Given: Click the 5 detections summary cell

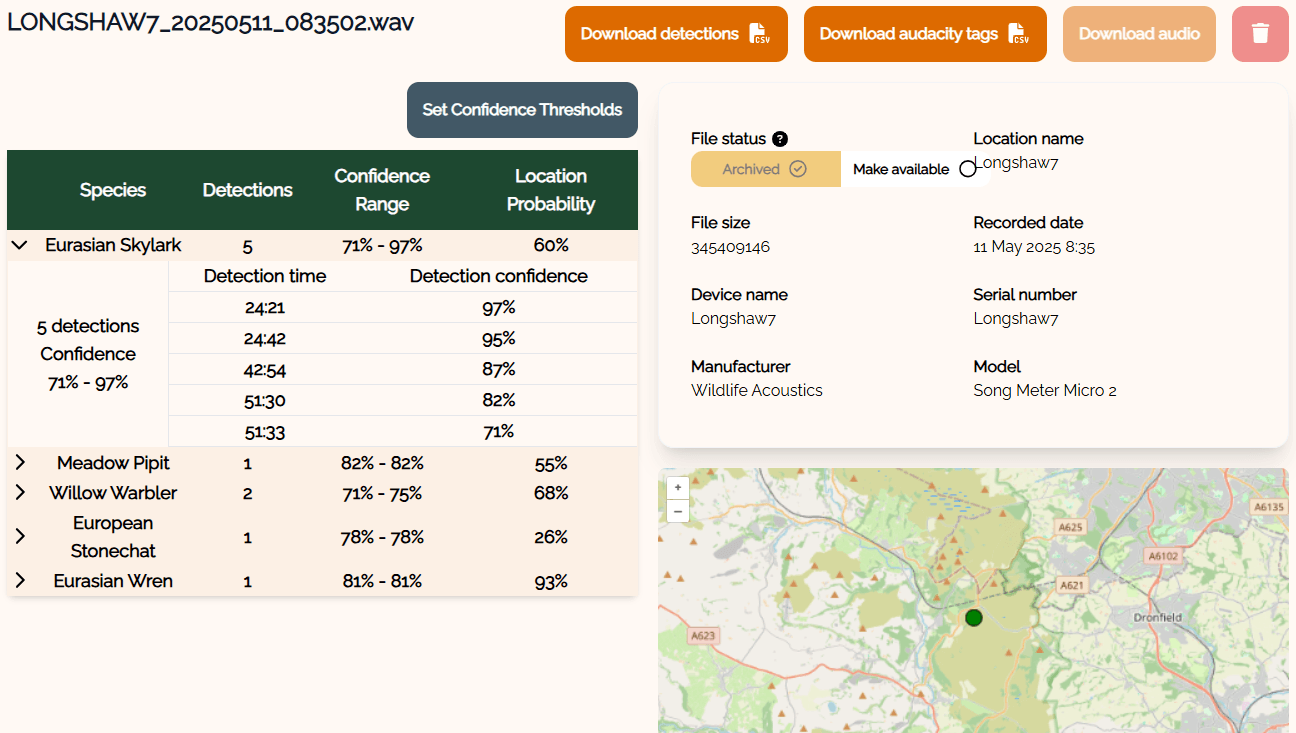Looking at the screenshot, I should click(88, 354).
